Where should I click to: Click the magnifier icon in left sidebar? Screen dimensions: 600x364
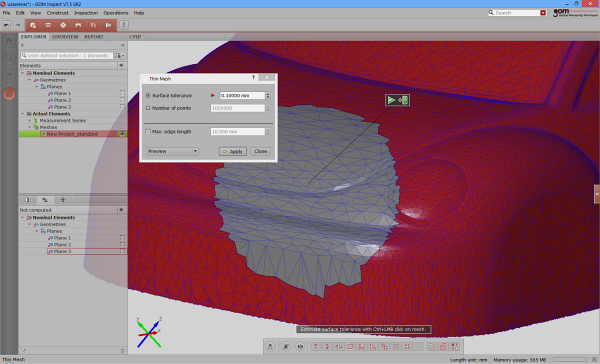(x=9, y=59)
